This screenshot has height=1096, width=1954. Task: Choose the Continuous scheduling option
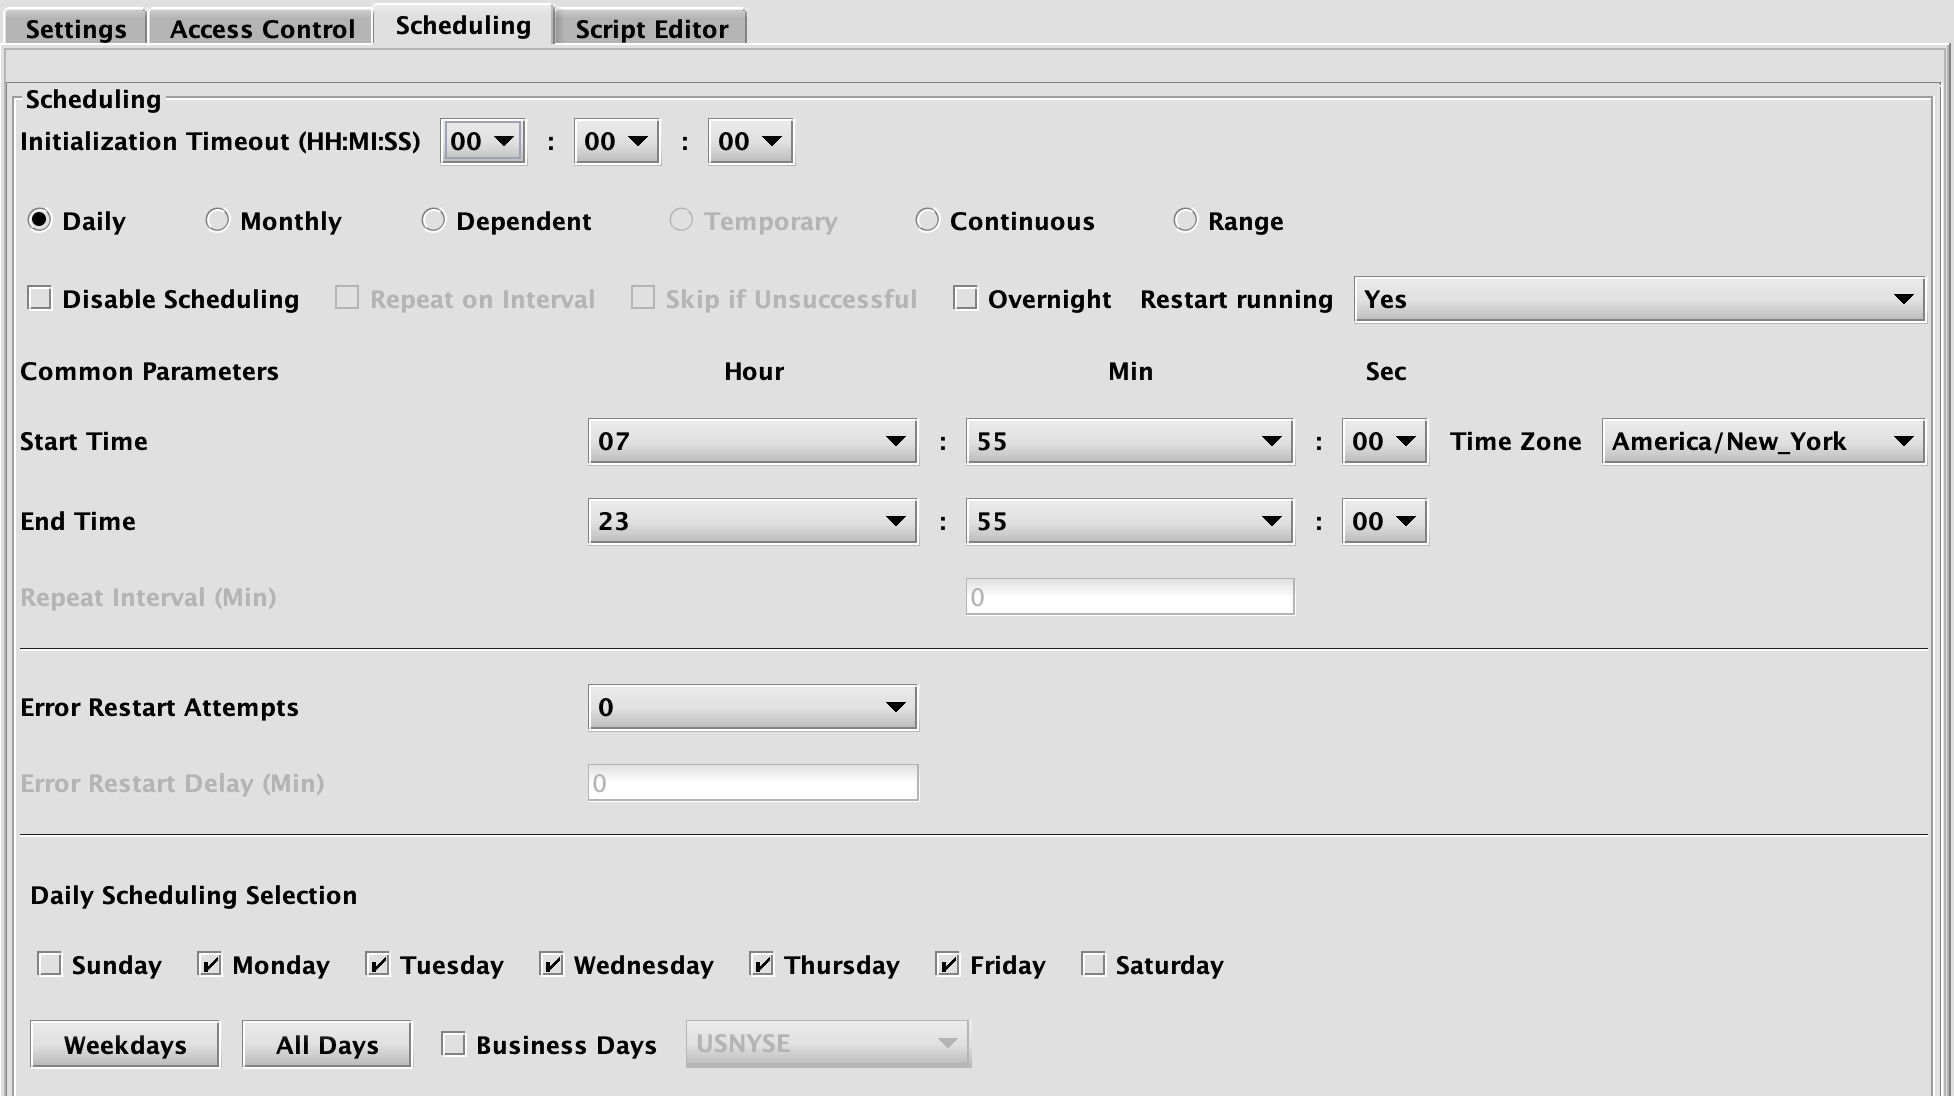927,220
